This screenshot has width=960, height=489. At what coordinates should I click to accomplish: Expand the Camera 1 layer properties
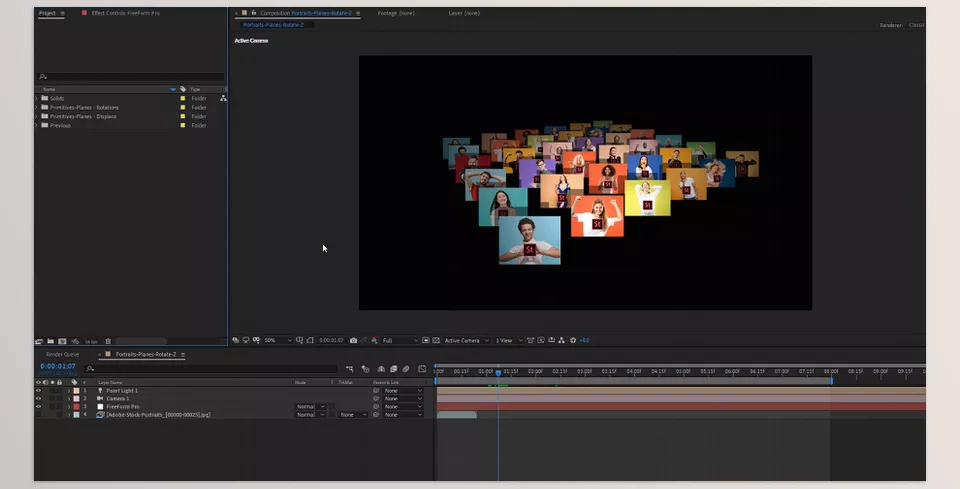point(69,398)
